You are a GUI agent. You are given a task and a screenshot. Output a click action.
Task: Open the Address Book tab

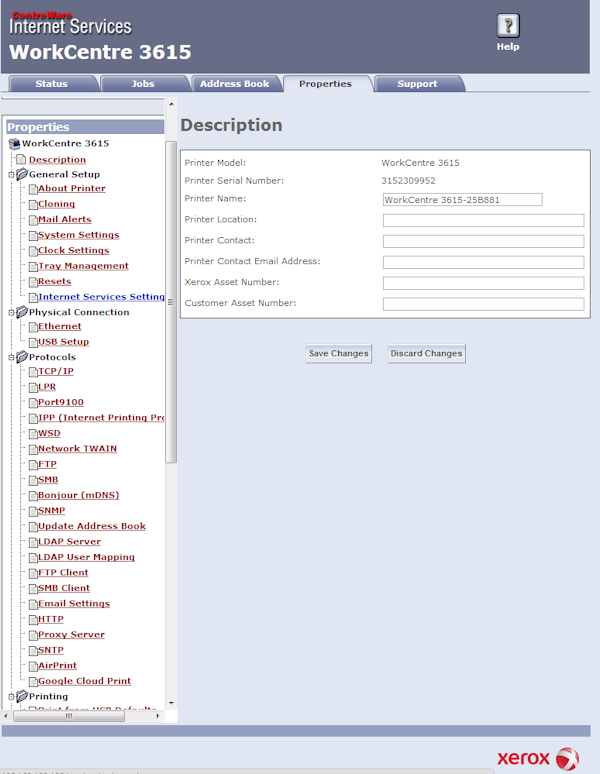pos(234,84)
